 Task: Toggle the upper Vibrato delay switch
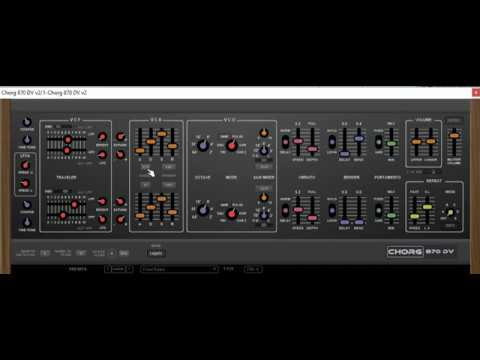tap(285, 142)
